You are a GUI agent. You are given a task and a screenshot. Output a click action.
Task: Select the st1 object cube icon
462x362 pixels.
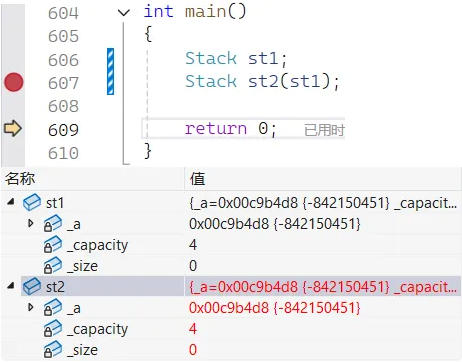32,202
